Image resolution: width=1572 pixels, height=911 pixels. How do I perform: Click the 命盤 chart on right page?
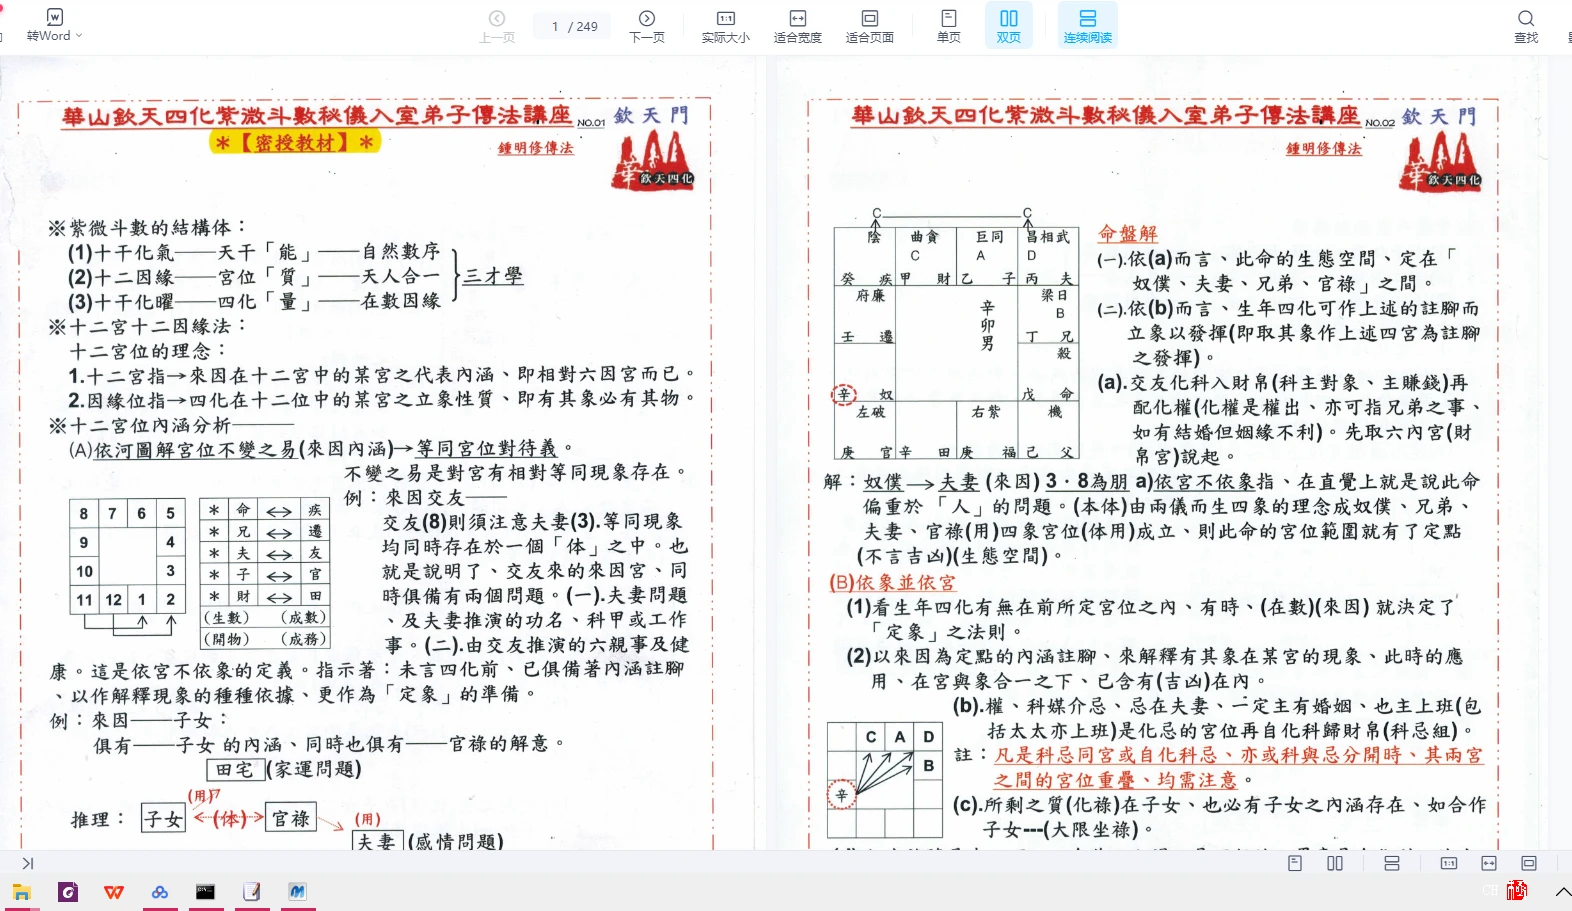(954, 343)
